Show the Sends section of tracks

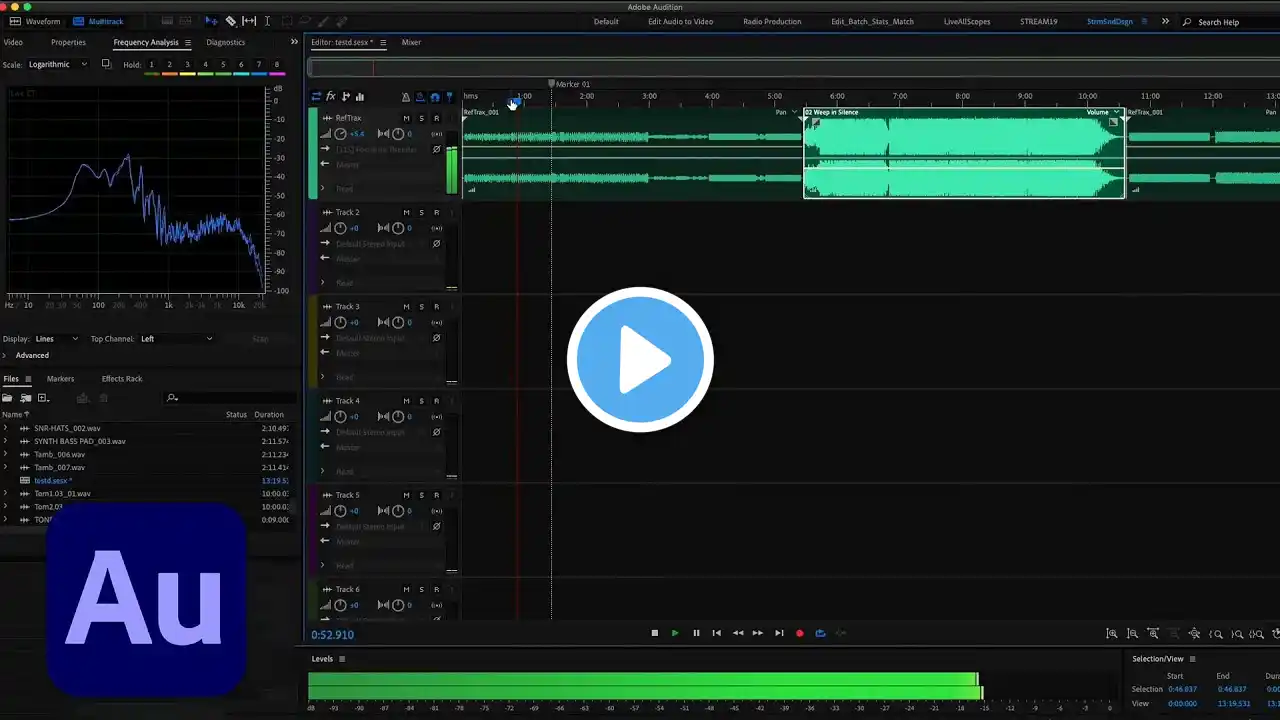[x=345, y=97]
